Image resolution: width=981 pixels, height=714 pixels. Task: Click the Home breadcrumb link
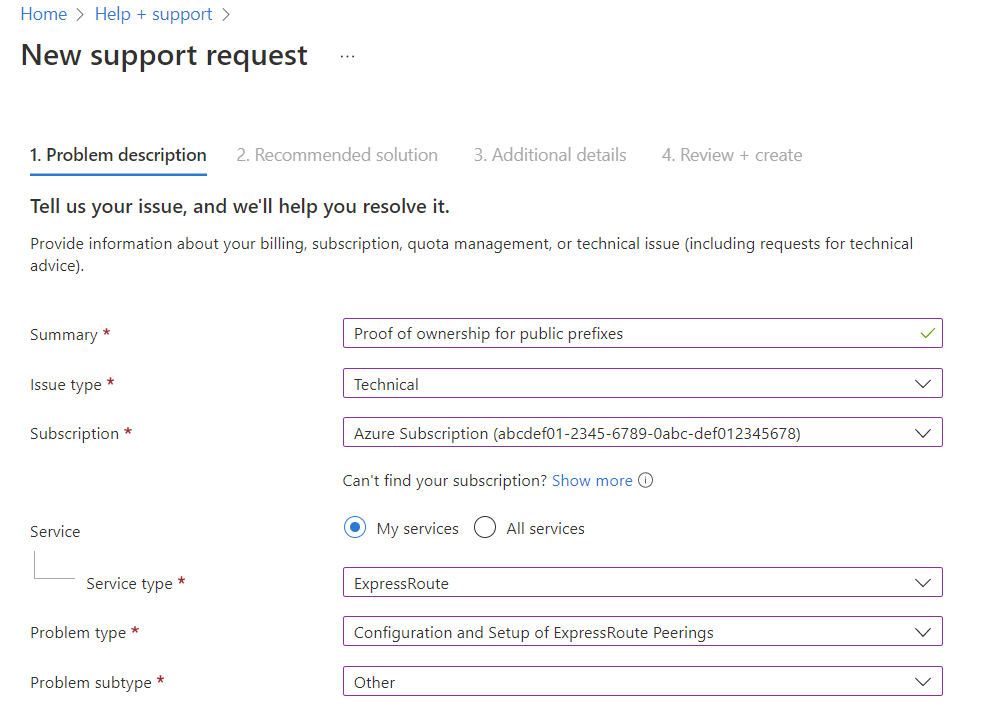click(x=44, y=14)
